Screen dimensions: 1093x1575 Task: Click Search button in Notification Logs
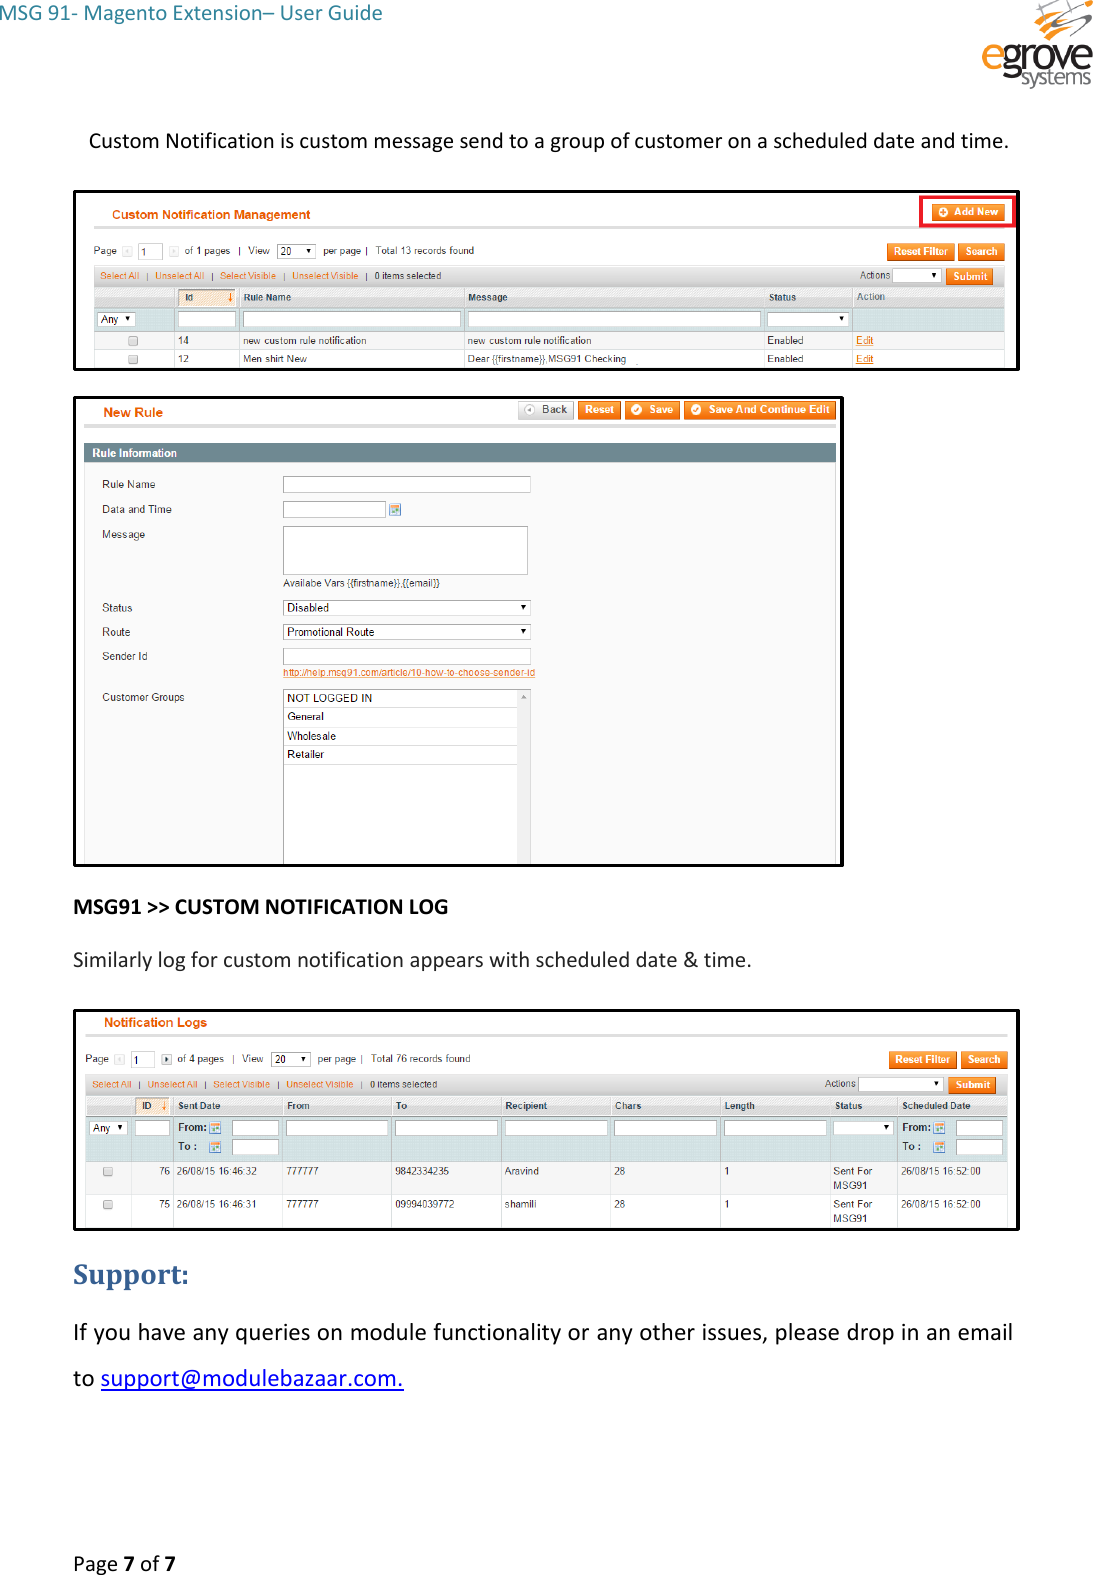pyautogui.click(x=984, y=1060)
